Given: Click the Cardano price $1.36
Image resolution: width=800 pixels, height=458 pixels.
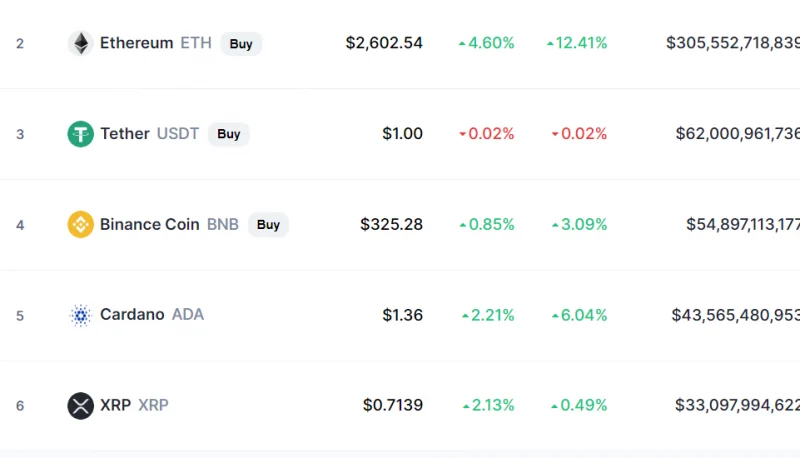Looking at the screenshot, I should [x=403, y=315].
